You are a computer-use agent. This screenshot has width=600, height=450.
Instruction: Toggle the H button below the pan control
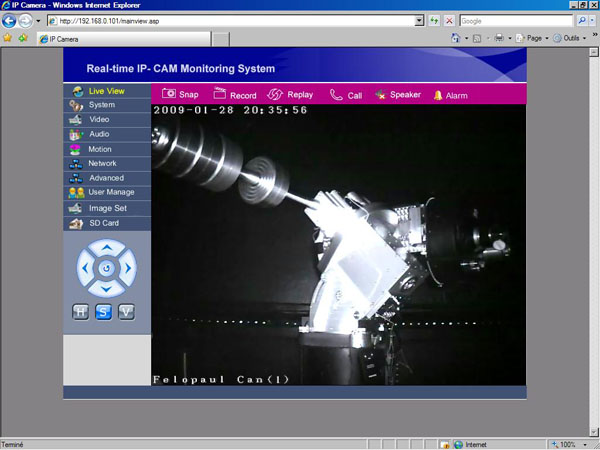[82, 312]
